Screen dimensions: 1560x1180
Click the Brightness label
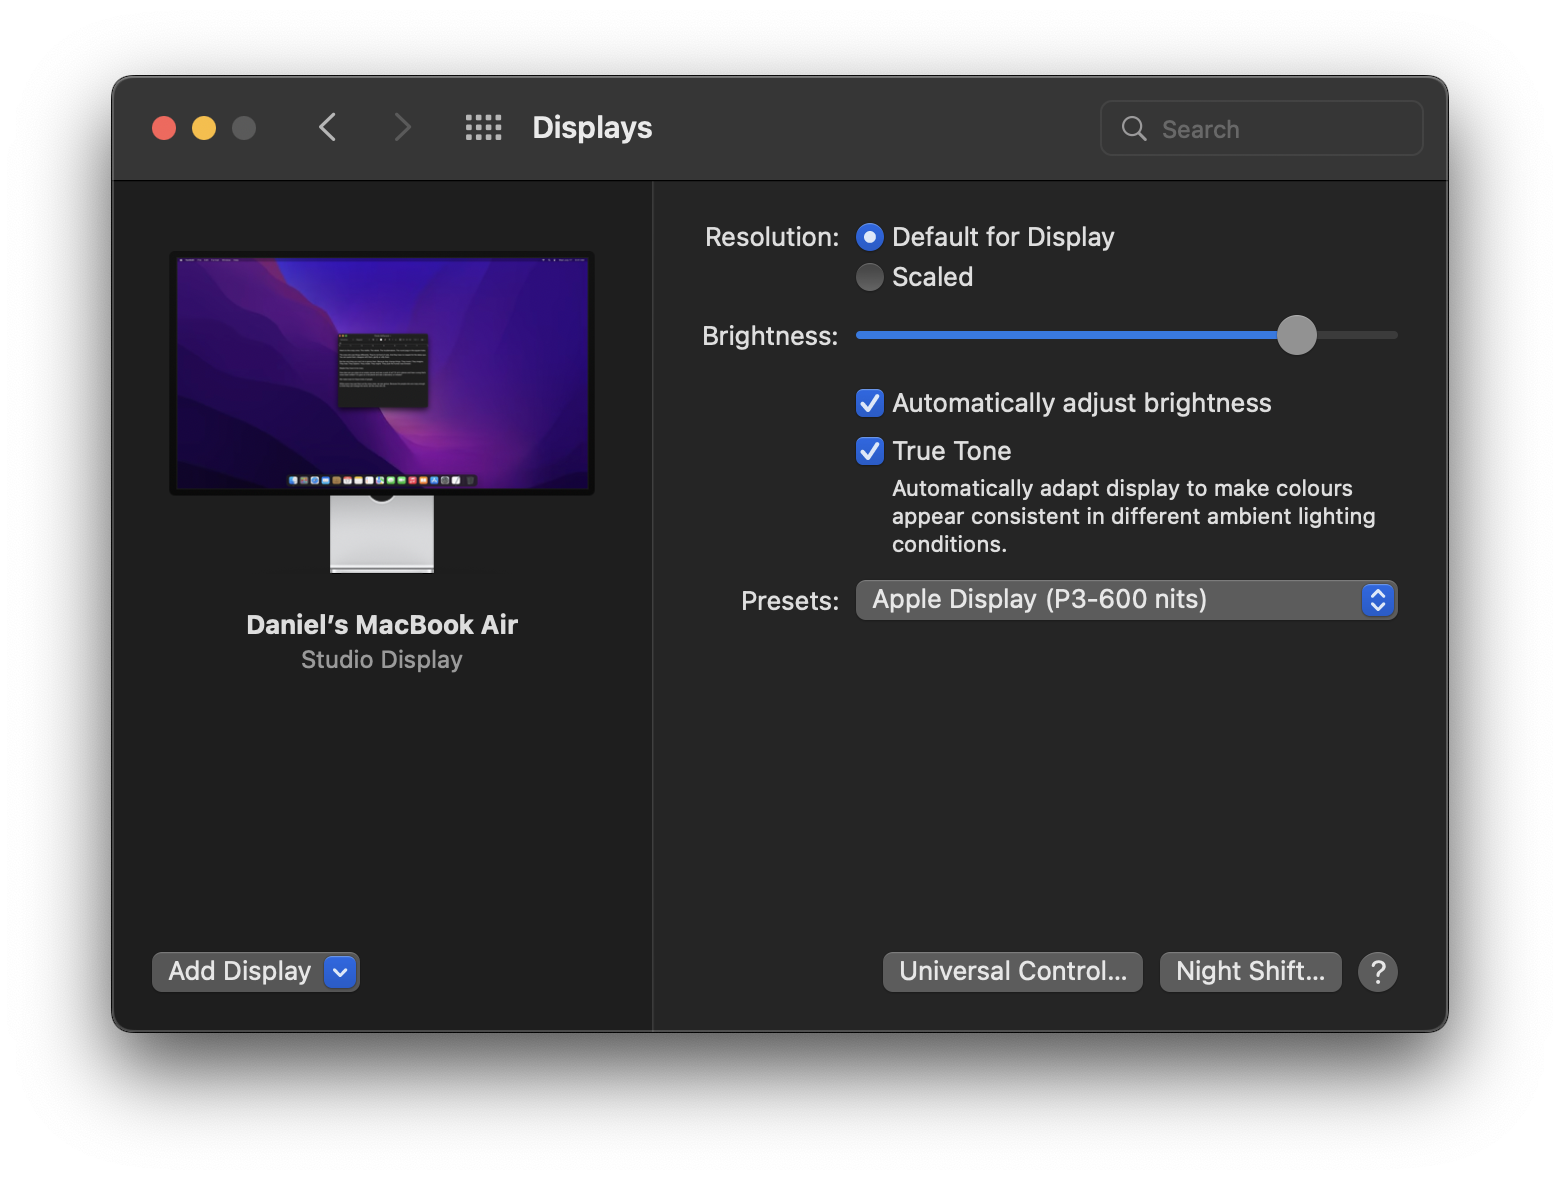tap(770, 336)
